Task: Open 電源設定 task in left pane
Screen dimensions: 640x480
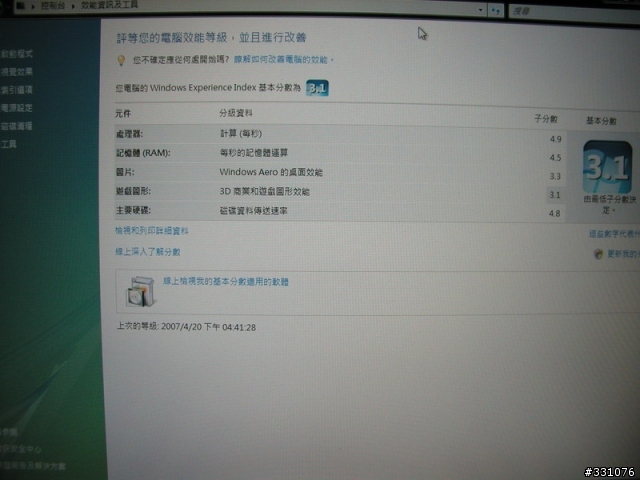Action: [x=16, y=108]
